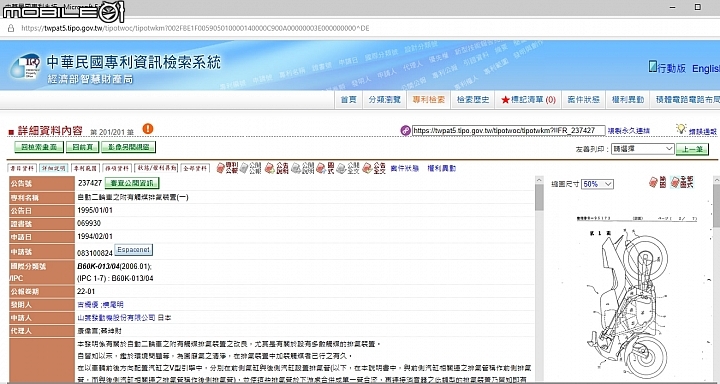Screen dimensions: 720x384
Task: Open 專利檢索 in the navigation bar
Action: pos(428,100)
